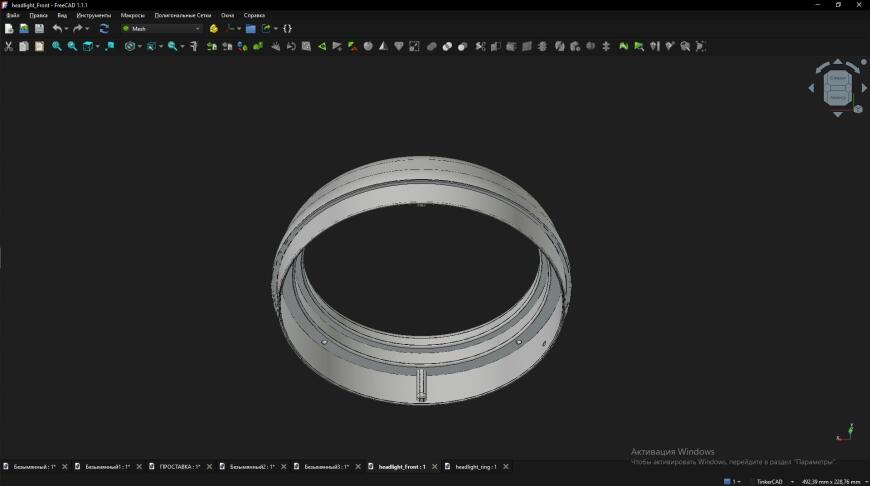This screenshot has width=870, height=486.
Task: Evaluate and repair mesh magnifier icon
Action: coord(685,47)
